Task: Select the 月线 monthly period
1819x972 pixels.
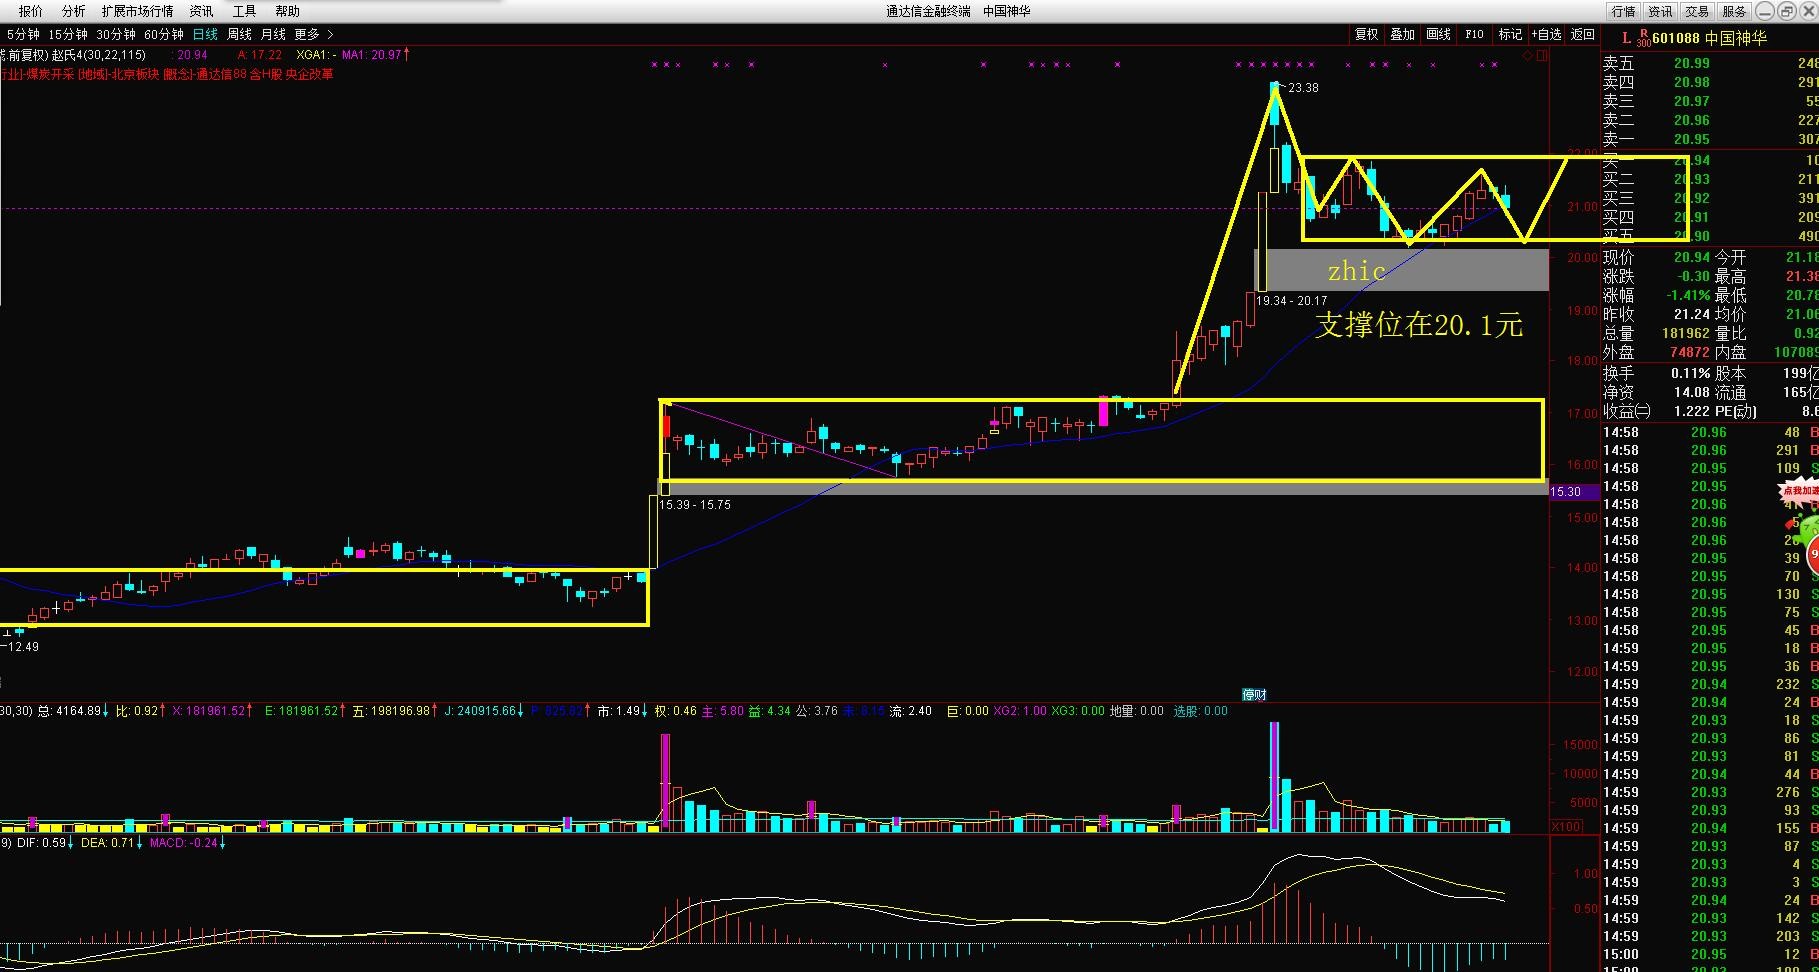Action: click(x=273, y=34)
